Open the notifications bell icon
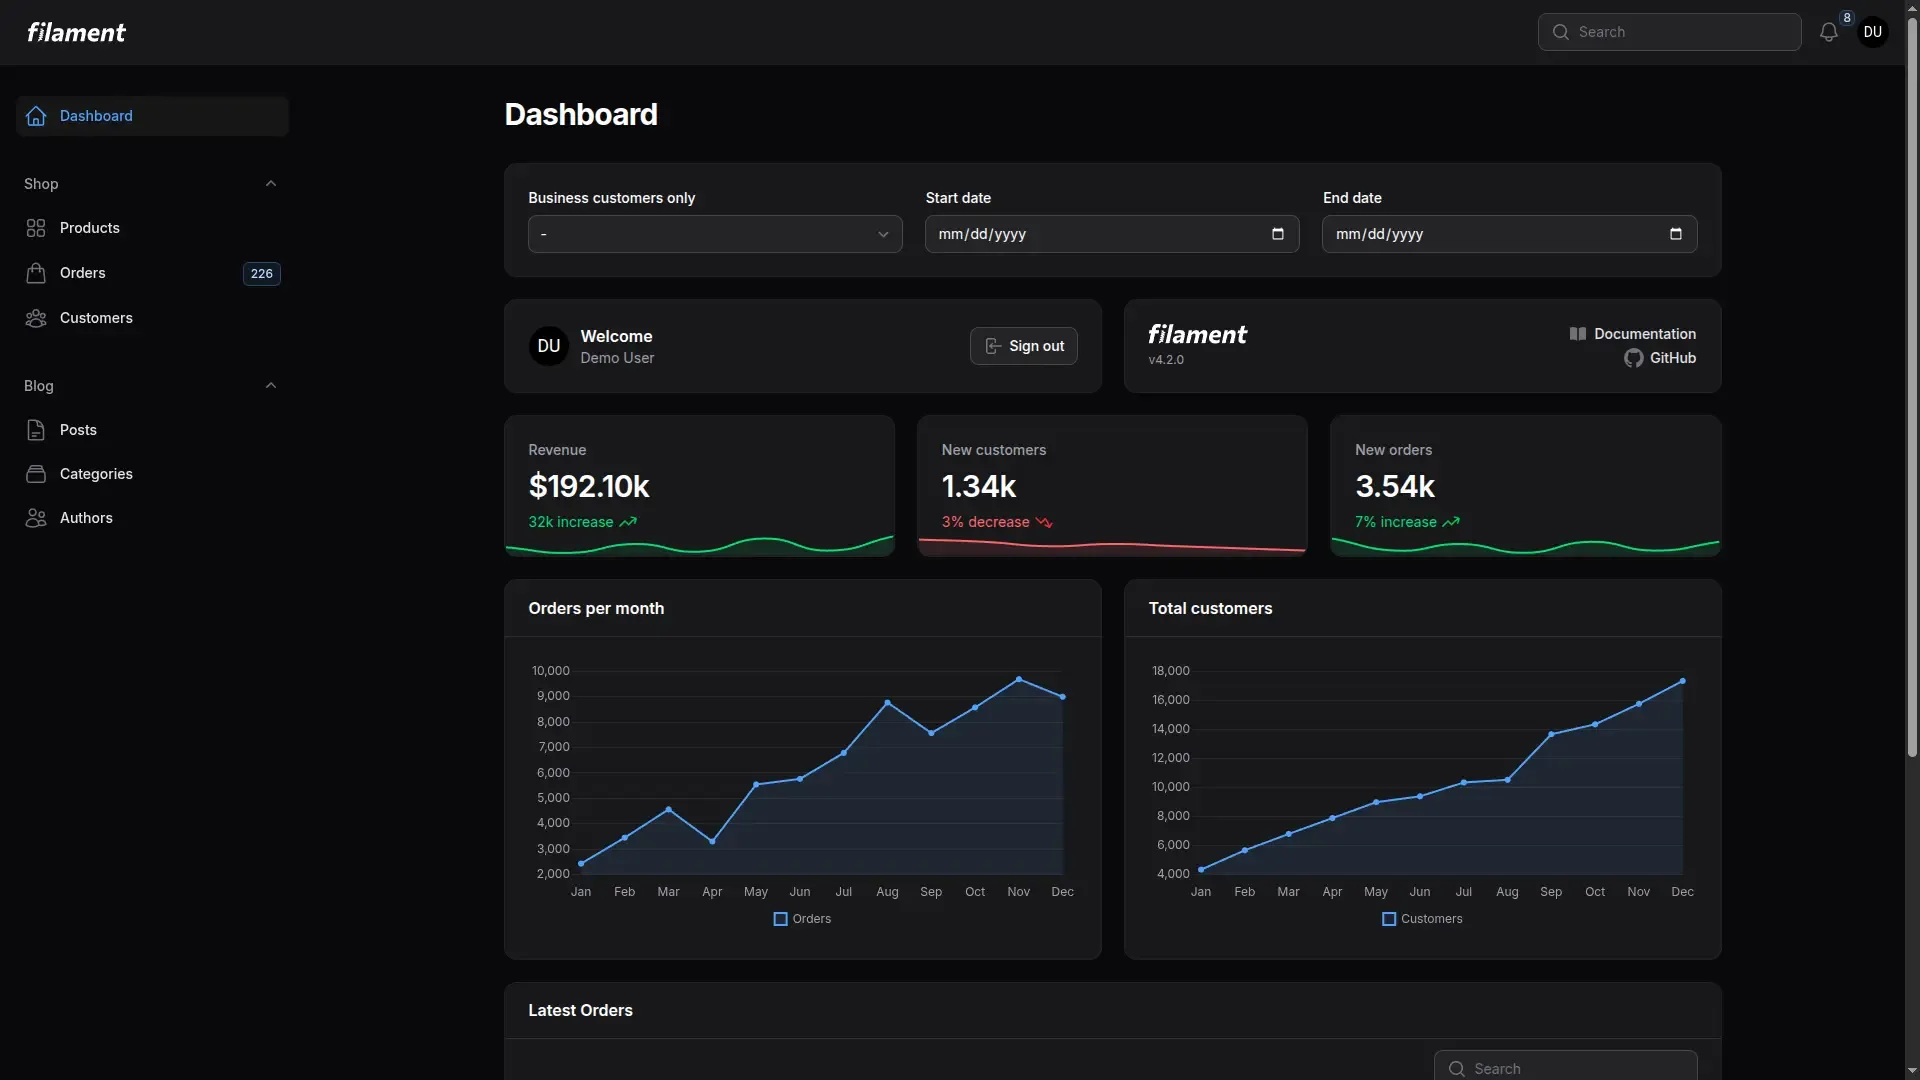The width and height of the screenshot is (1920, 1080). pyautogui.click(x=1828, y=32)
